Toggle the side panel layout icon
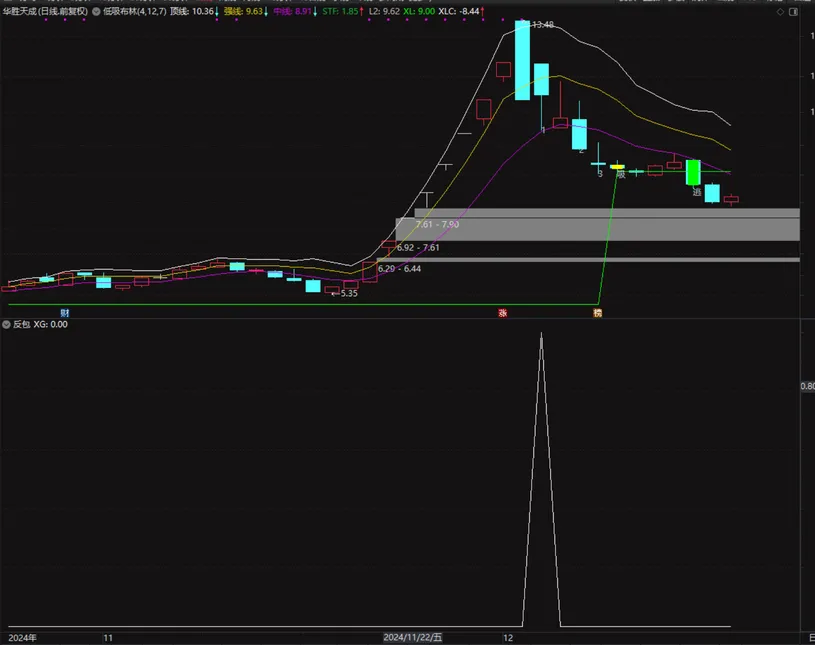This screenshot has height=645, width=815. [794, 11]
